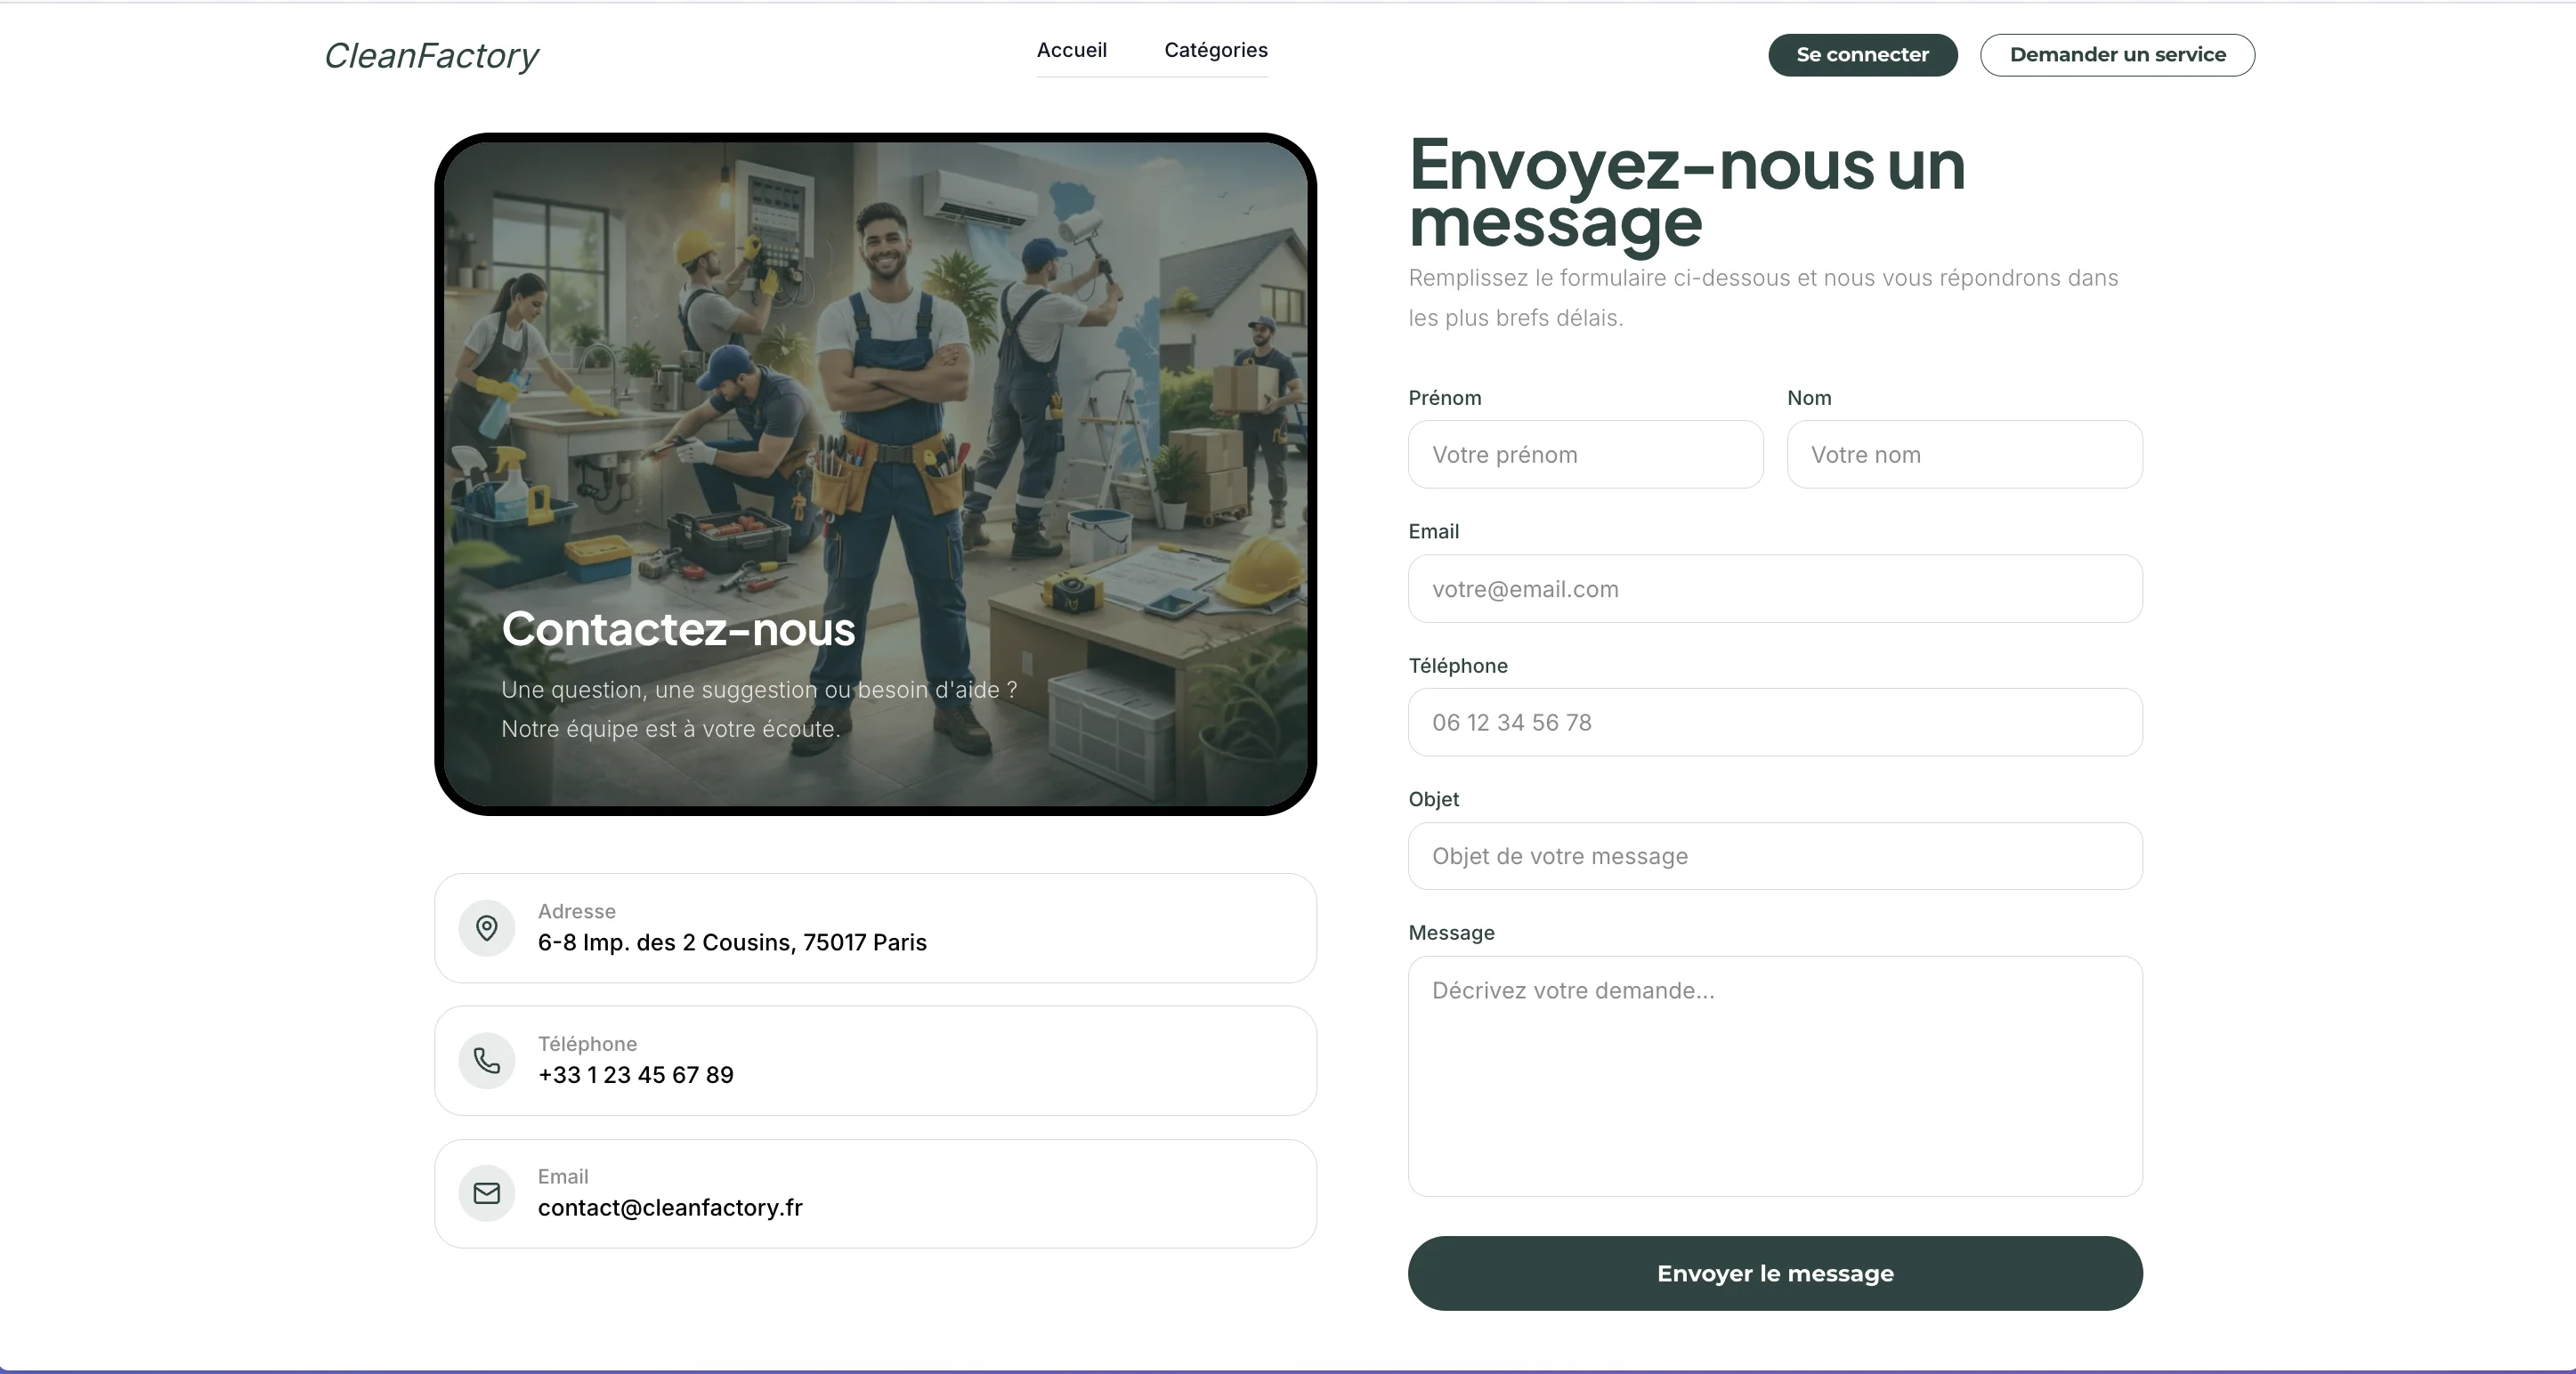Click Demander un service
The width and height of the screenshot is (2576, 1374).
coord(2117,55)
